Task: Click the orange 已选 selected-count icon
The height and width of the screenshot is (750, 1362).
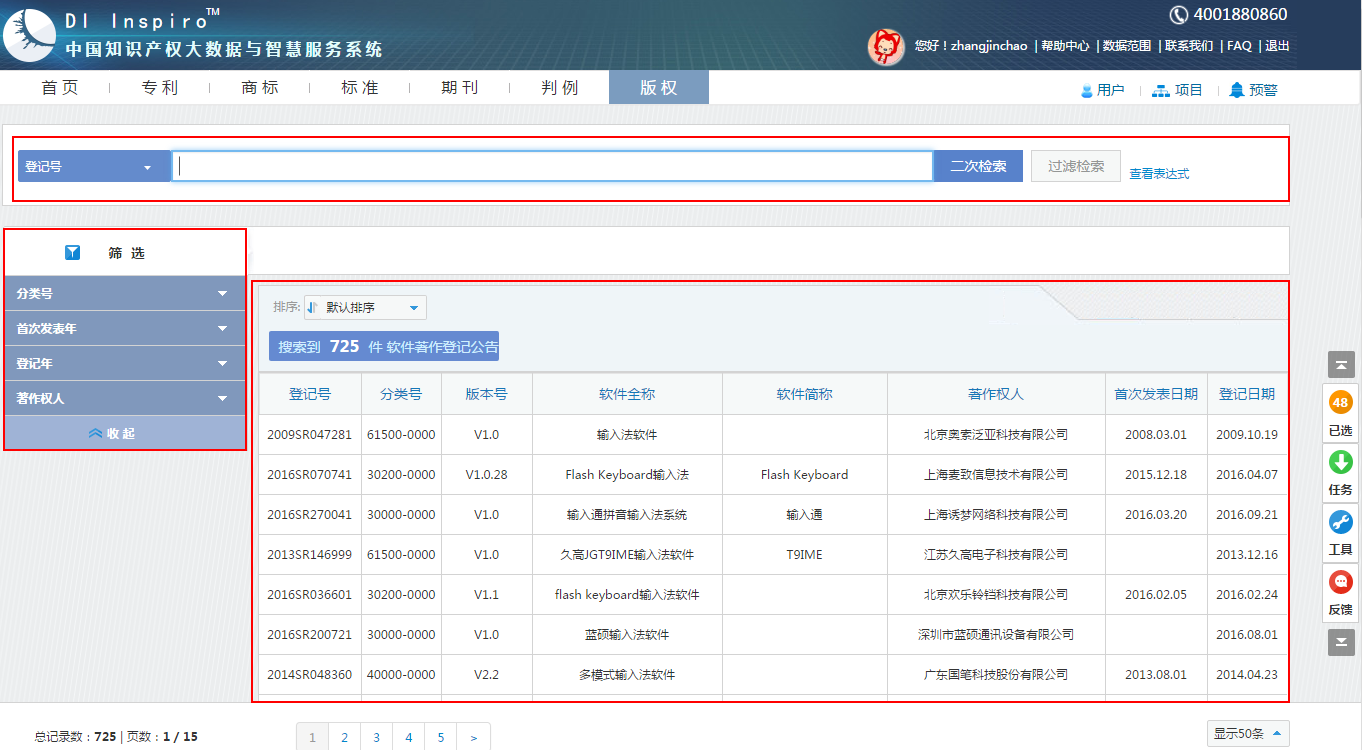Action: [1341, 404]
